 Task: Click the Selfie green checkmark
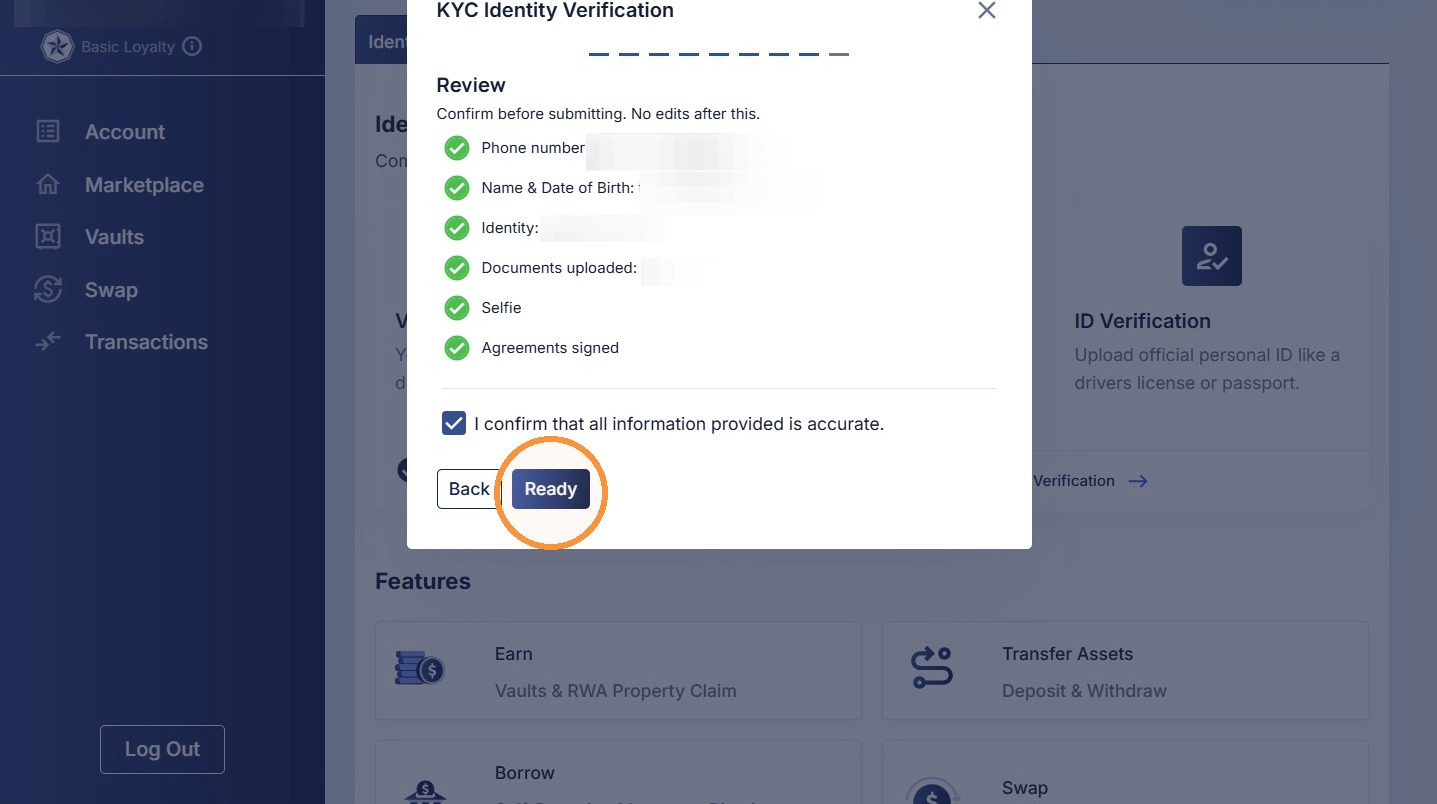pos(457,308)
